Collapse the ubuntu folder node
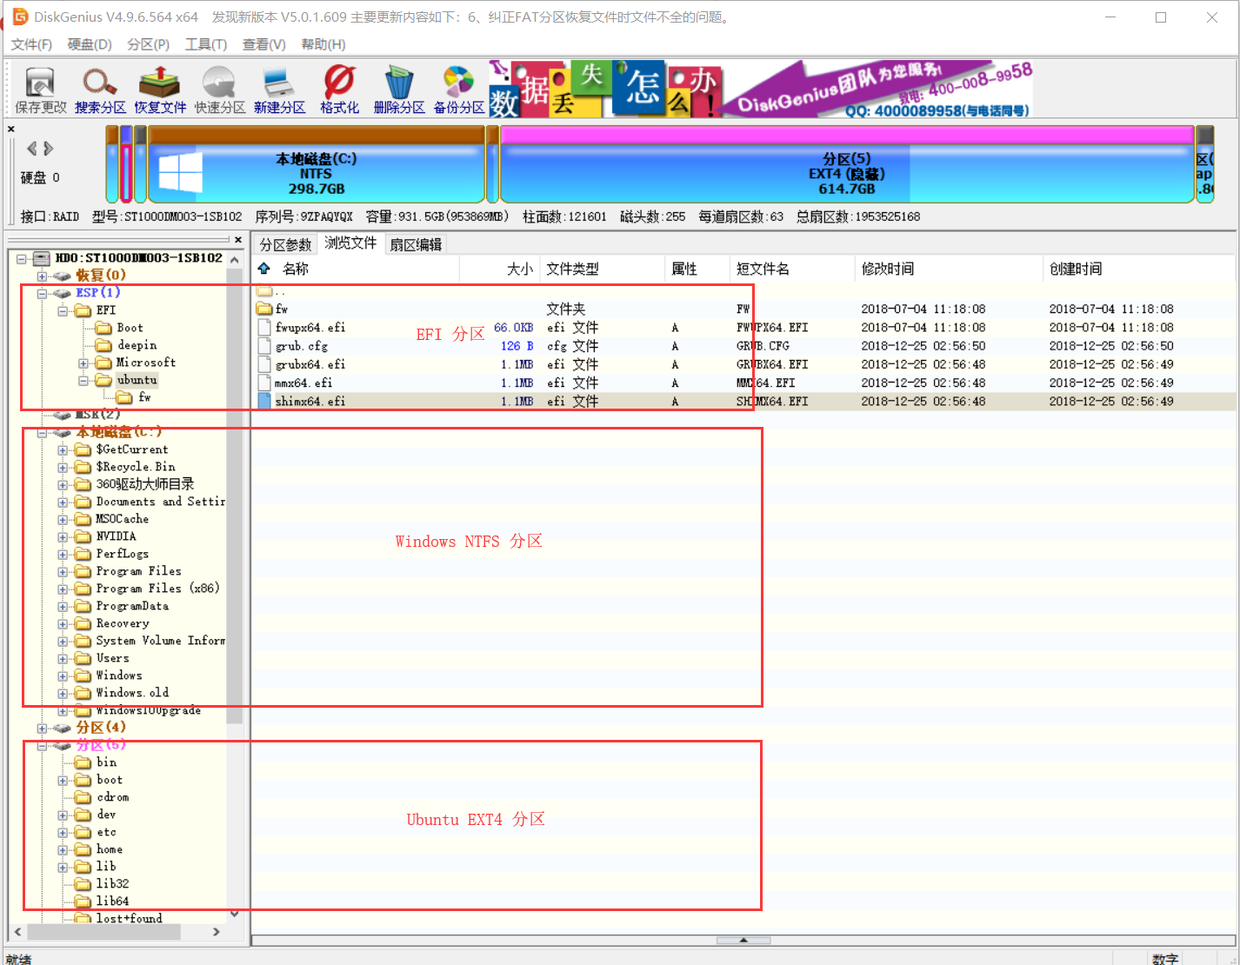Viewport: 1240px width, 965px height. (84, 380)
